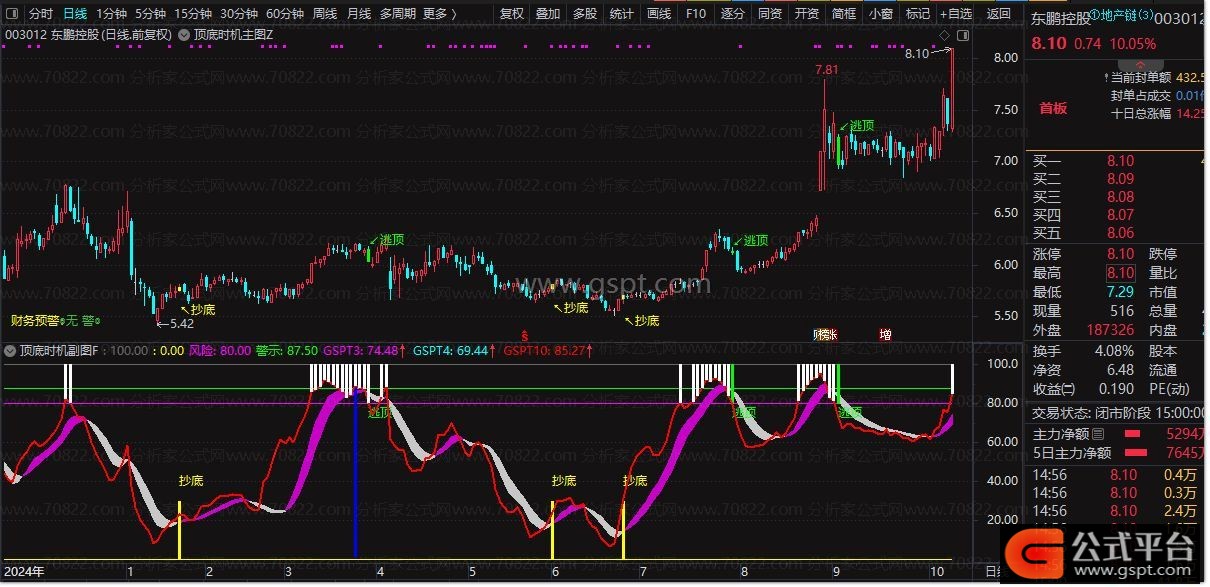Toggle the left sidebar panel icon
This screenshot has width=1210, height=587.
click(x=13, y=14)
